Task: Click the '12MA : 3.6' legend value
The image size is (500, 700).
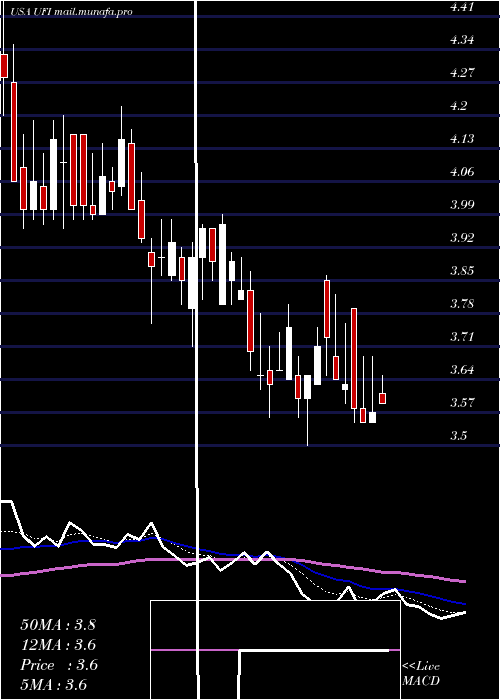Action: point(58,645)
